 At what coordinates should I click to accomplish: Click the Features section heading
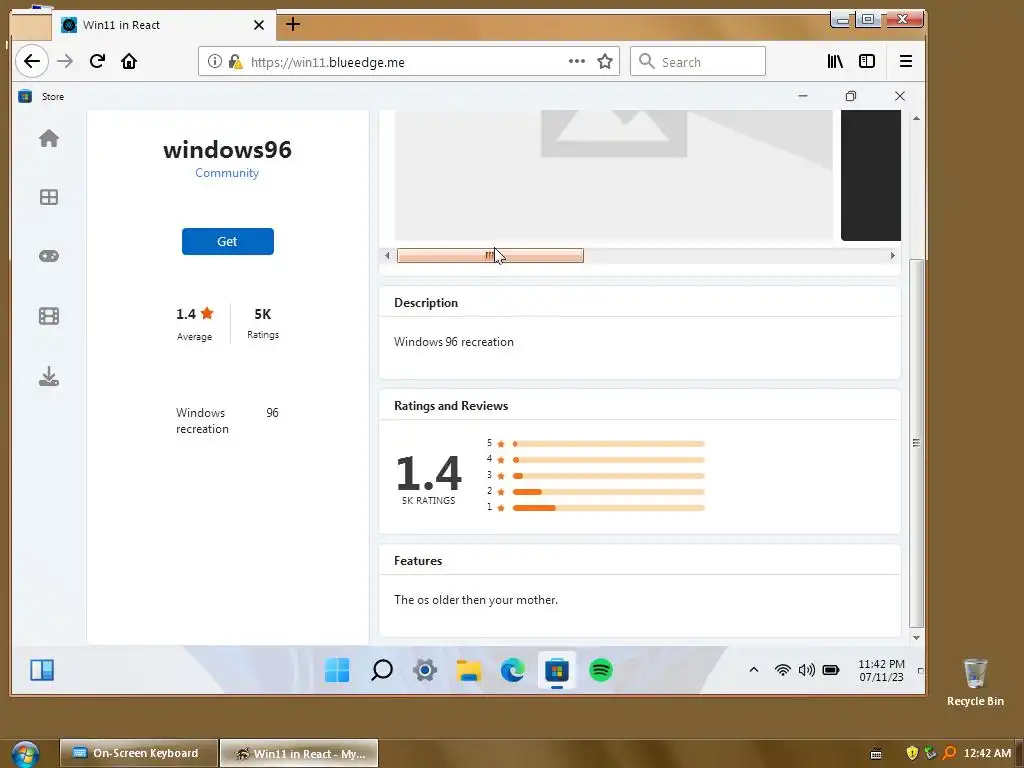tap(418, 561)
